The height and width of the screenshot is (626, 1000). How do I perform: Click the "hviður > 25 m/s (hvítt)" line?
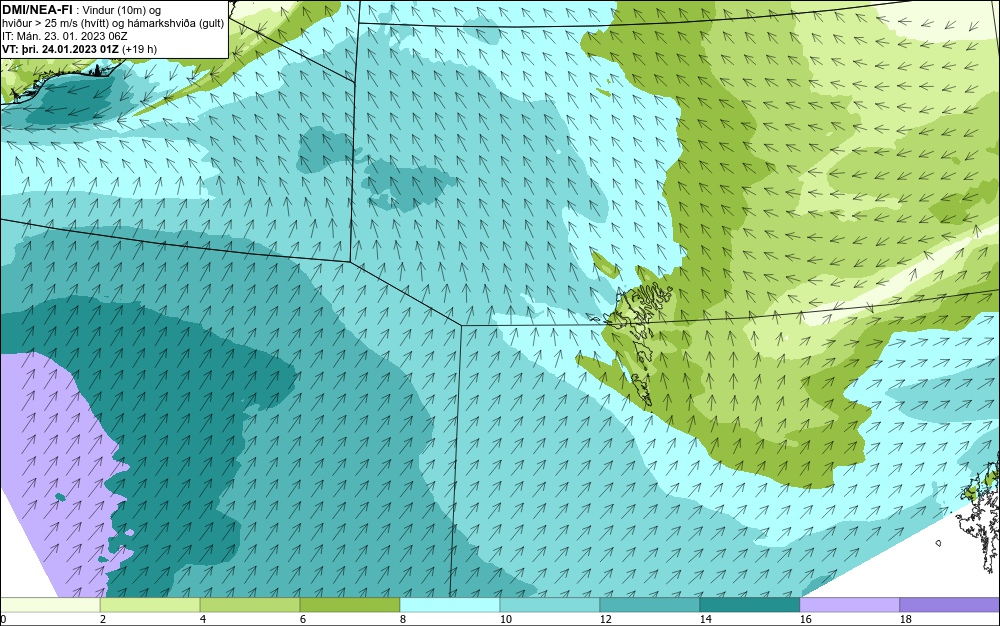pos(53,24)
